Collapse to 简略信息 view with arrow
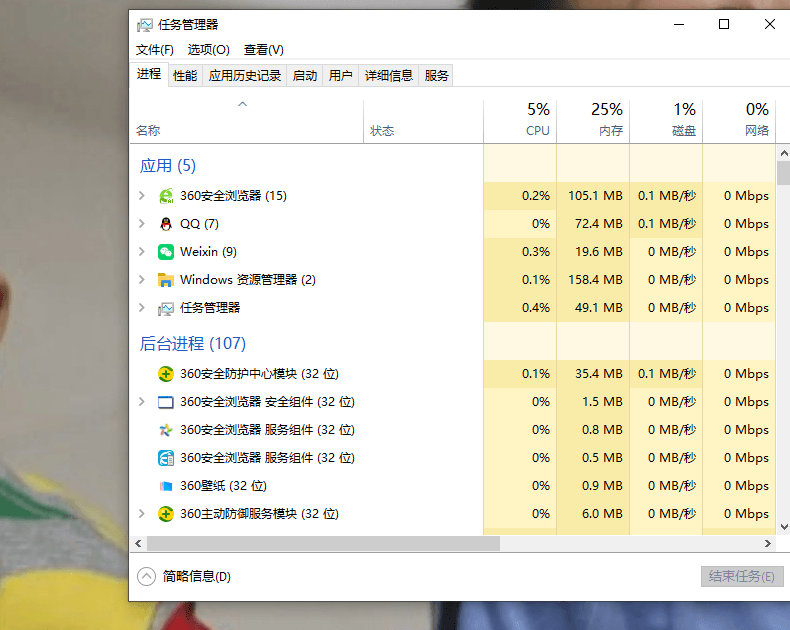This screenshot has width=790, height=630. pos(147,577)
